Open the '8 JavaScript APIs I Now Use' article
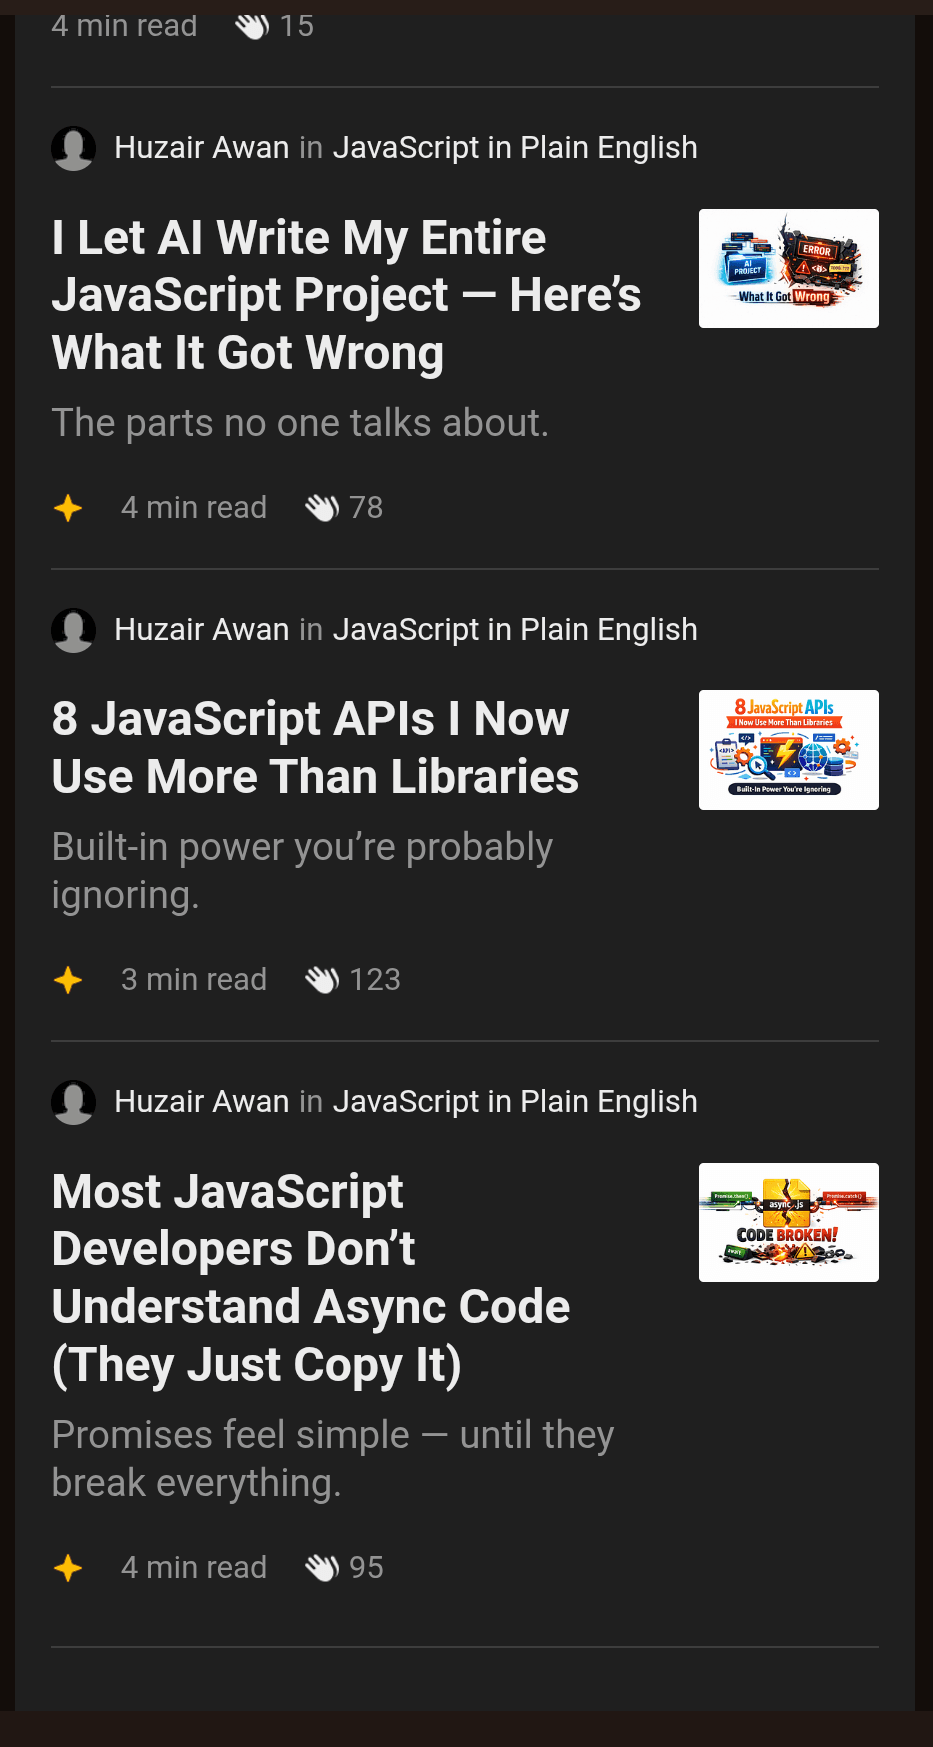Viewport: 933px width, 1747px height. point(315,748)
